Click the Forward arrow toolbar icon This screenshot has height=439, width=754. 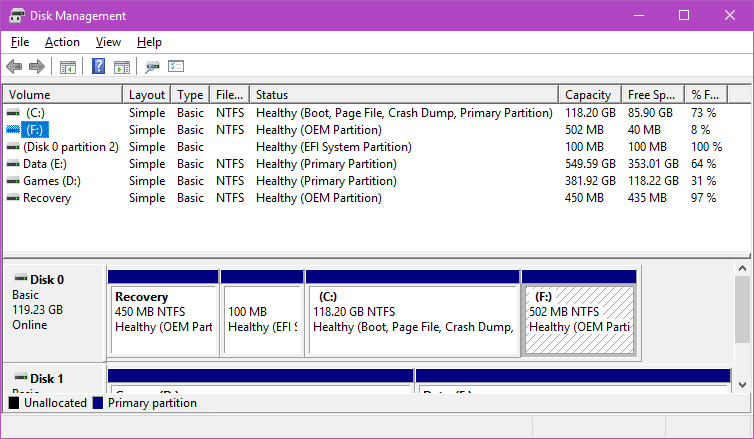coord(37,67)
